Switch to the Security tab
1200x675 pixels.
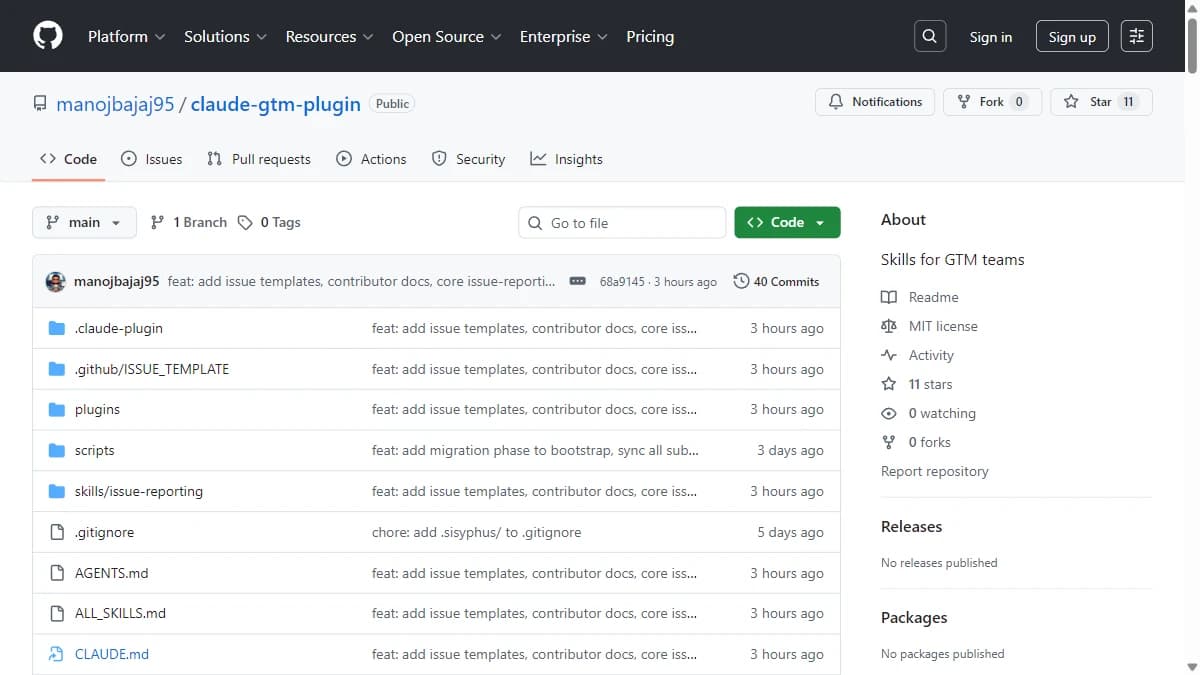tap(468, 159)
